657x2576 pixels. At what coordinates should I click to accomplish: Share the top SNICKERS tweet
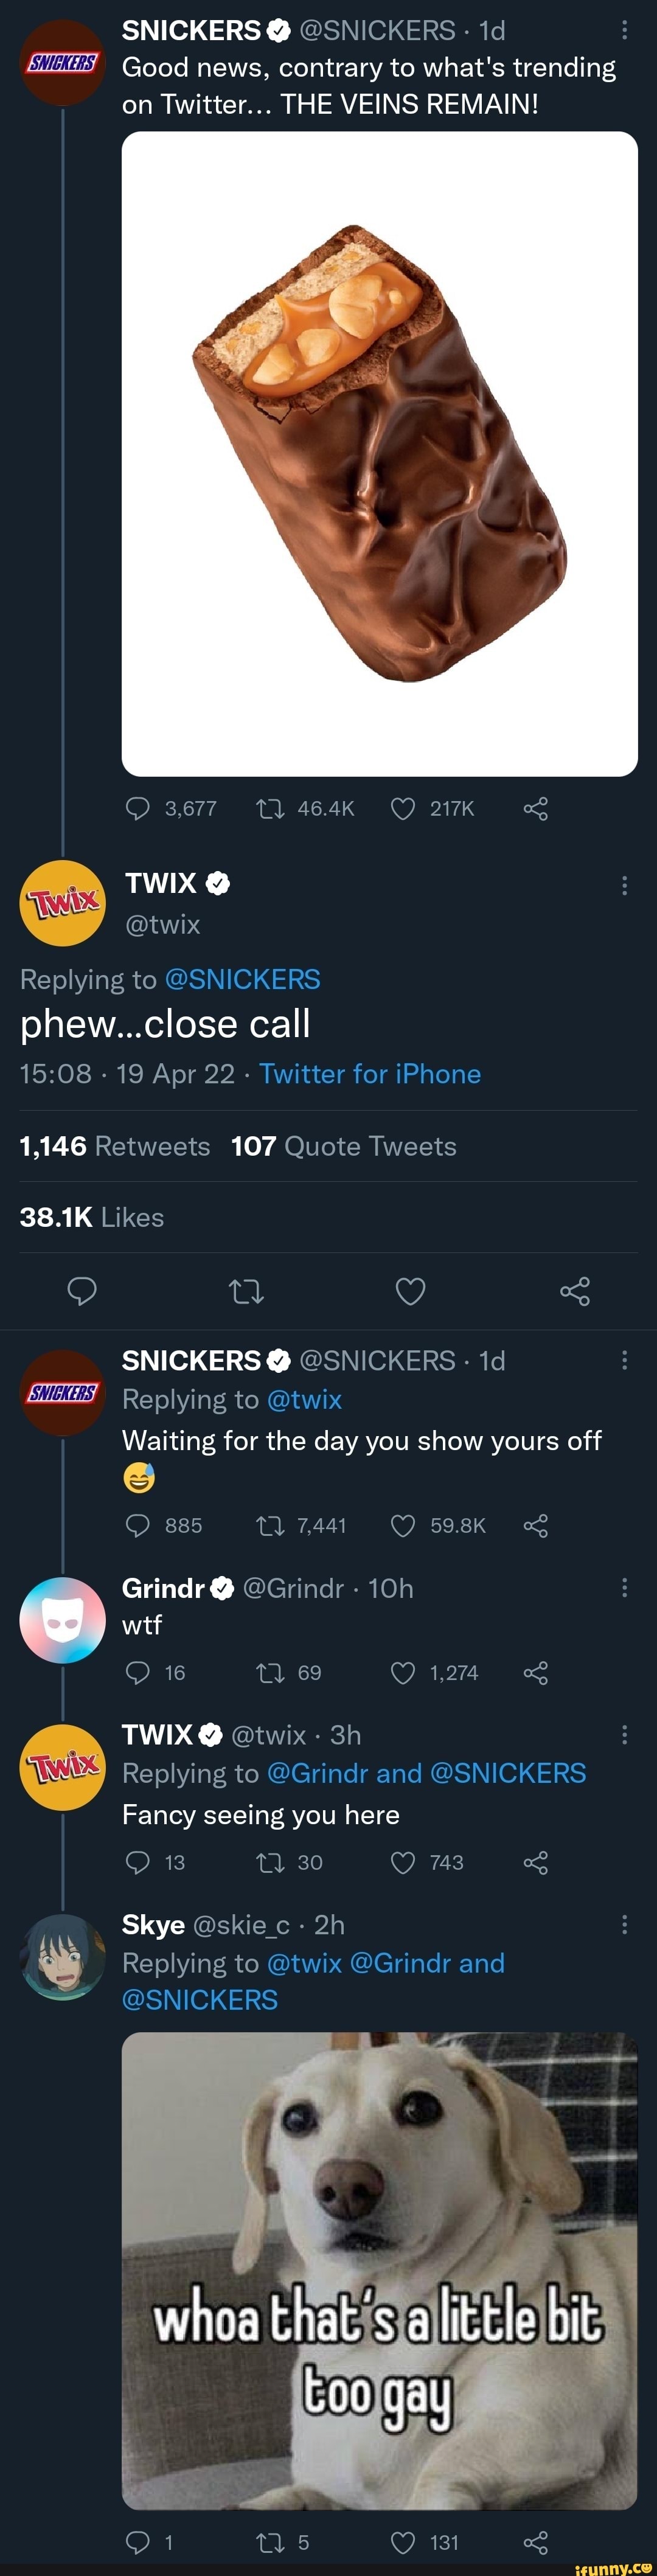536,809
